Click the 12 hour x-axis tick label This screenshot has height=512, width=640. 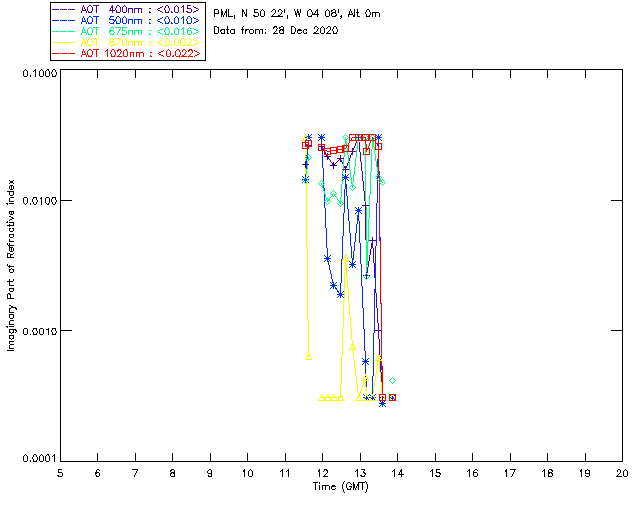(322, 472)
